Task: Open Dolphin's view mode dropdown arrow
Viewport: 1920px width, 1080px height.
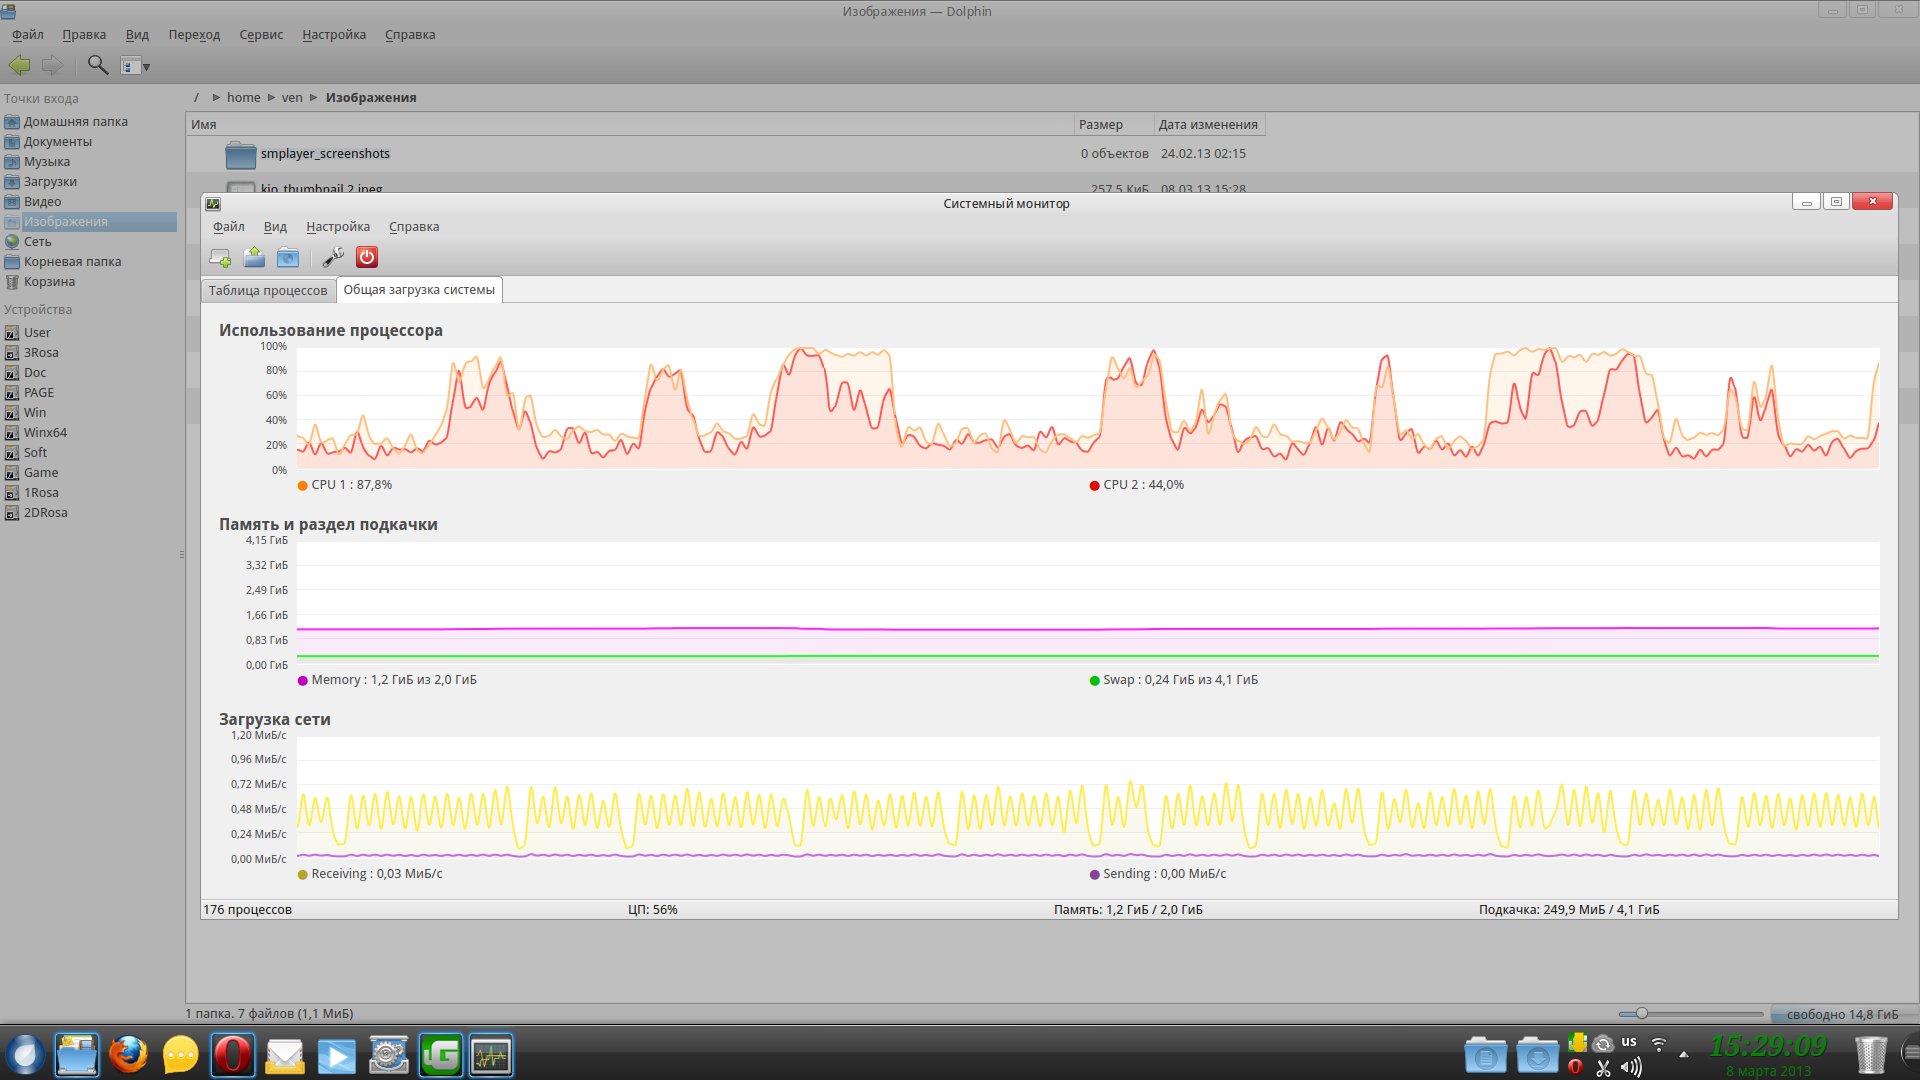Action: coord(146,67)
